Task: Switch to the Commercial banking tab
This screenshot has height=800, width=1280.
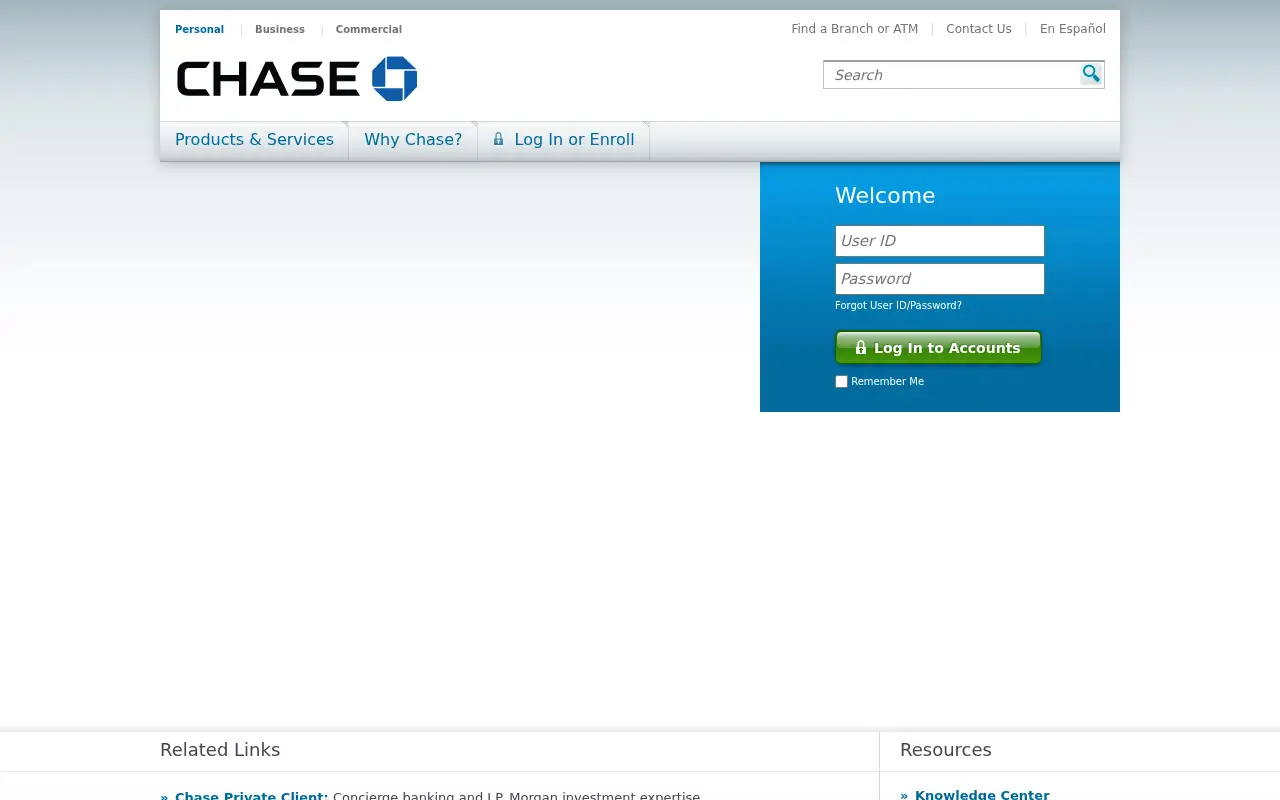Action: coord(369,29)
